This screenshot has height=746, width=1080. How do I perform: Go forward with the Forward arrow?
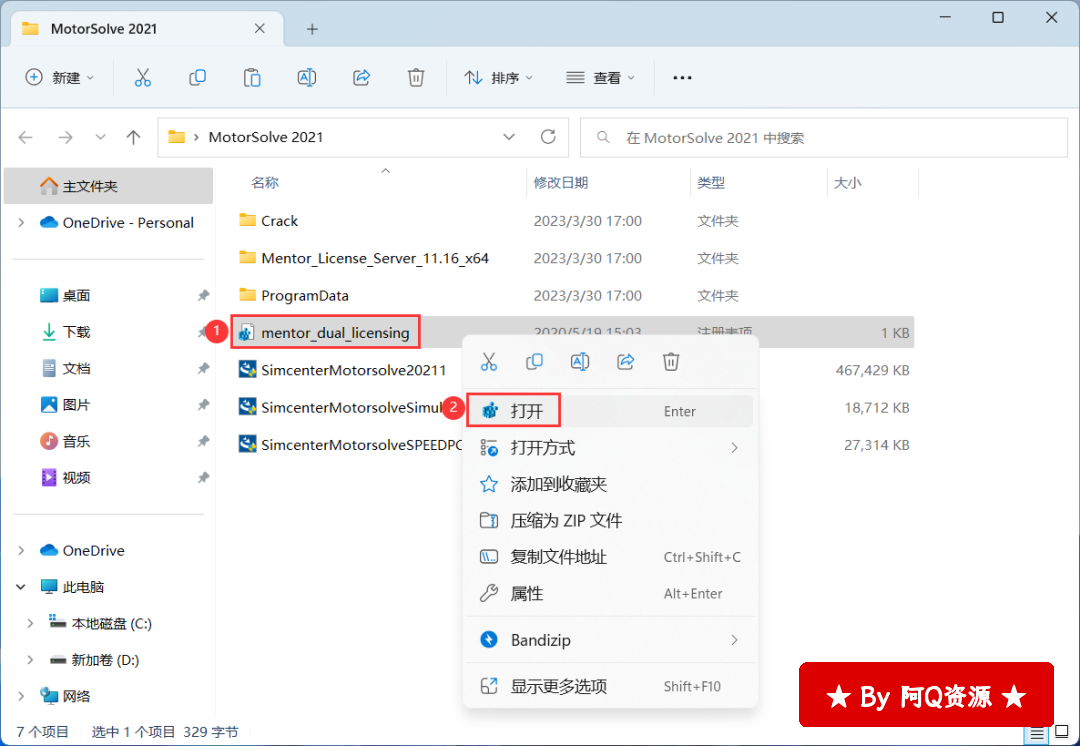[x=65, y=137]
